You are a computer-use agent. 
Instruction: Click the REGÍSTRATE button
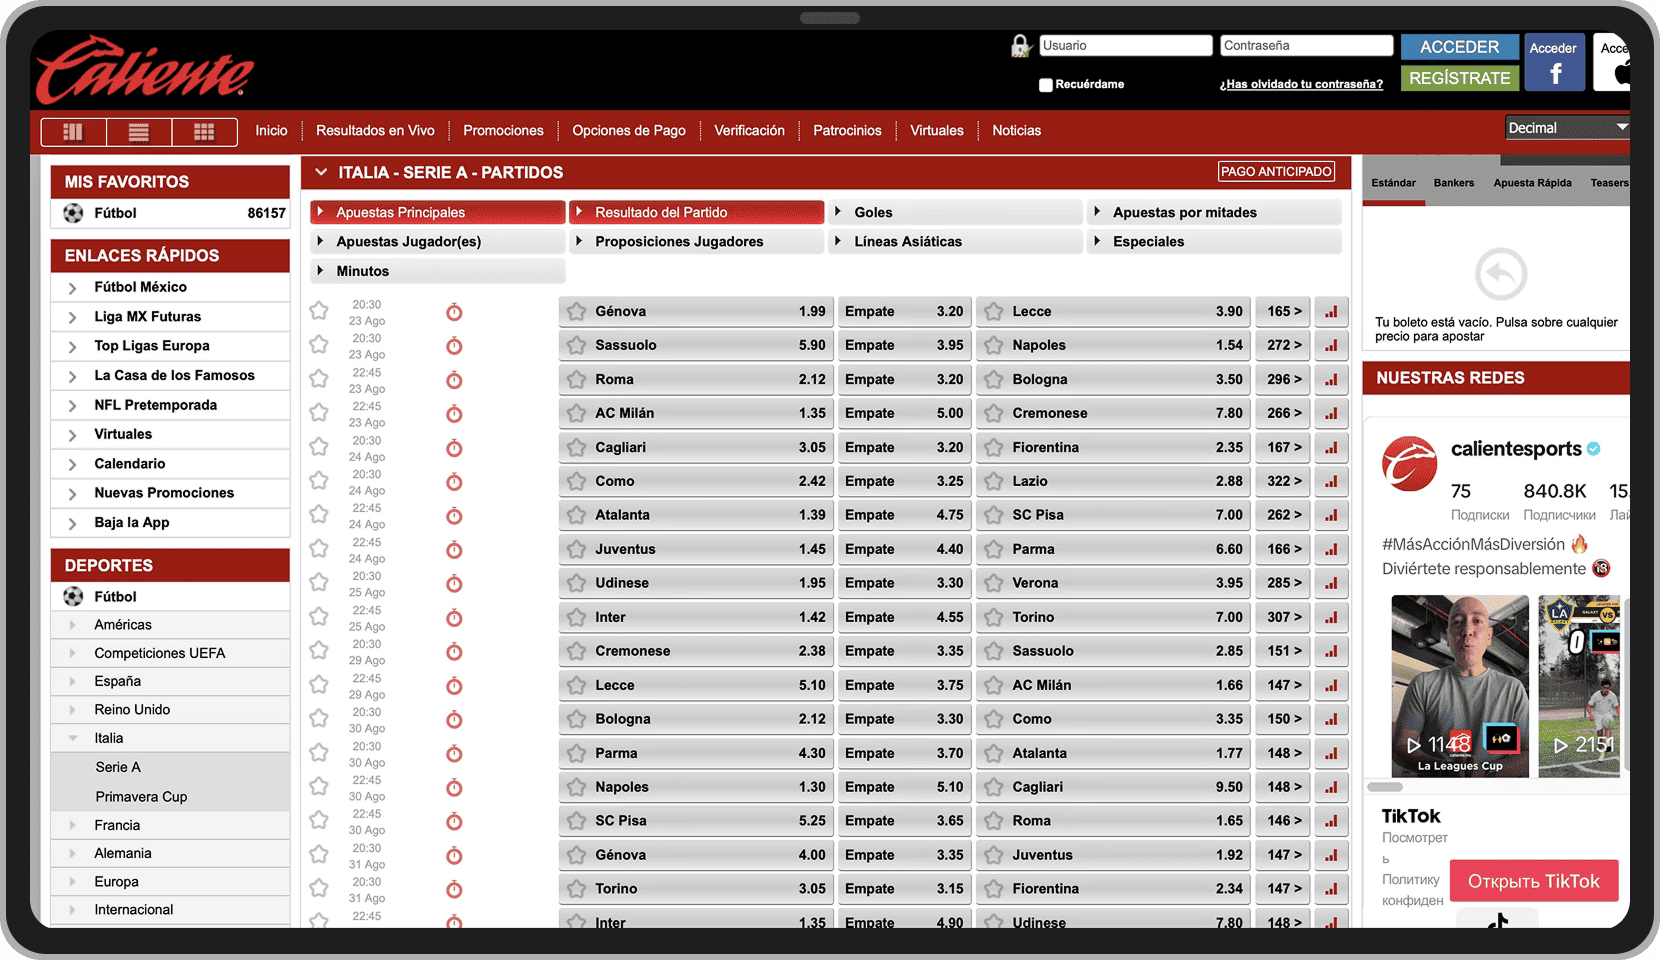tap(1460, 78)
